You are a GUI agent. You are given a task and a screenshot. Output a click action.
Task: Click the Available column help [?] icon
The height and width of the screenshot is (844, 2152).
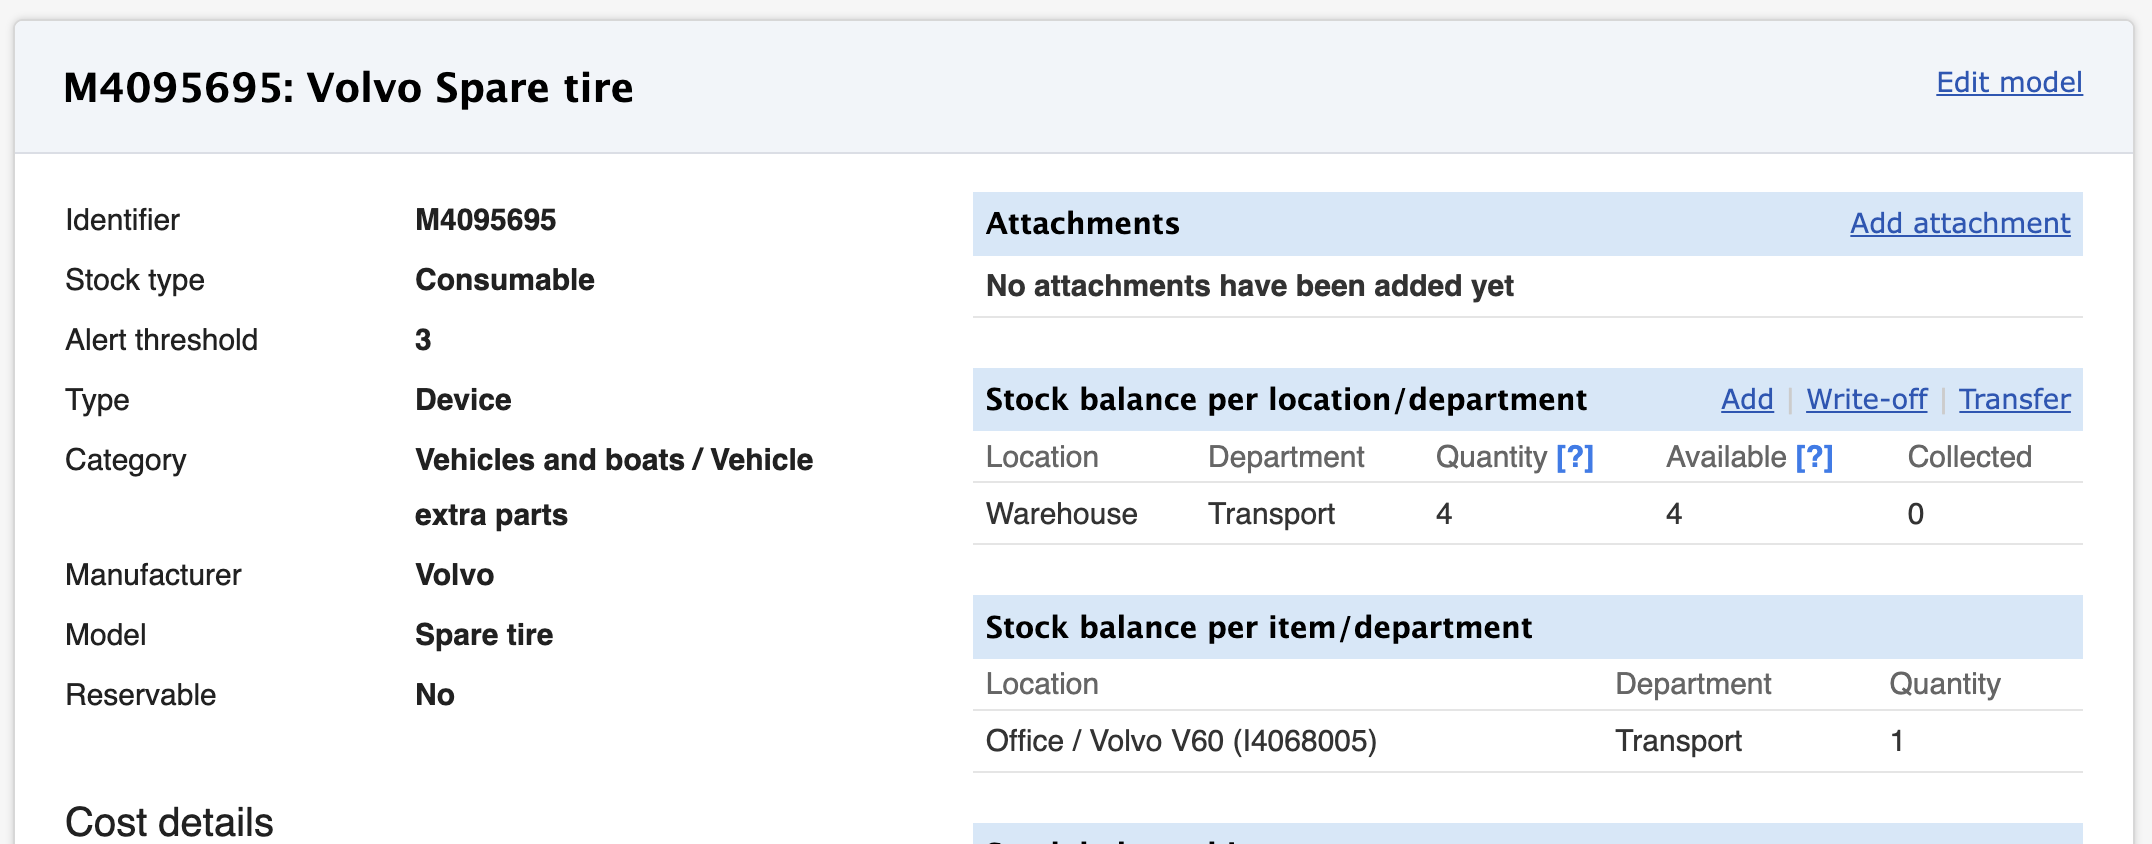(1814, 457)
